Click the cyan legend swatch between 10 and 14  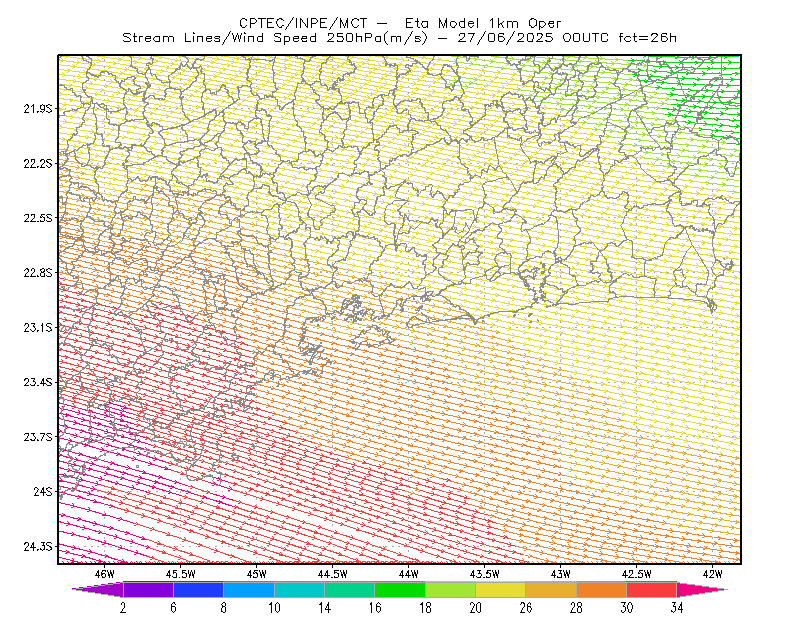299,589
